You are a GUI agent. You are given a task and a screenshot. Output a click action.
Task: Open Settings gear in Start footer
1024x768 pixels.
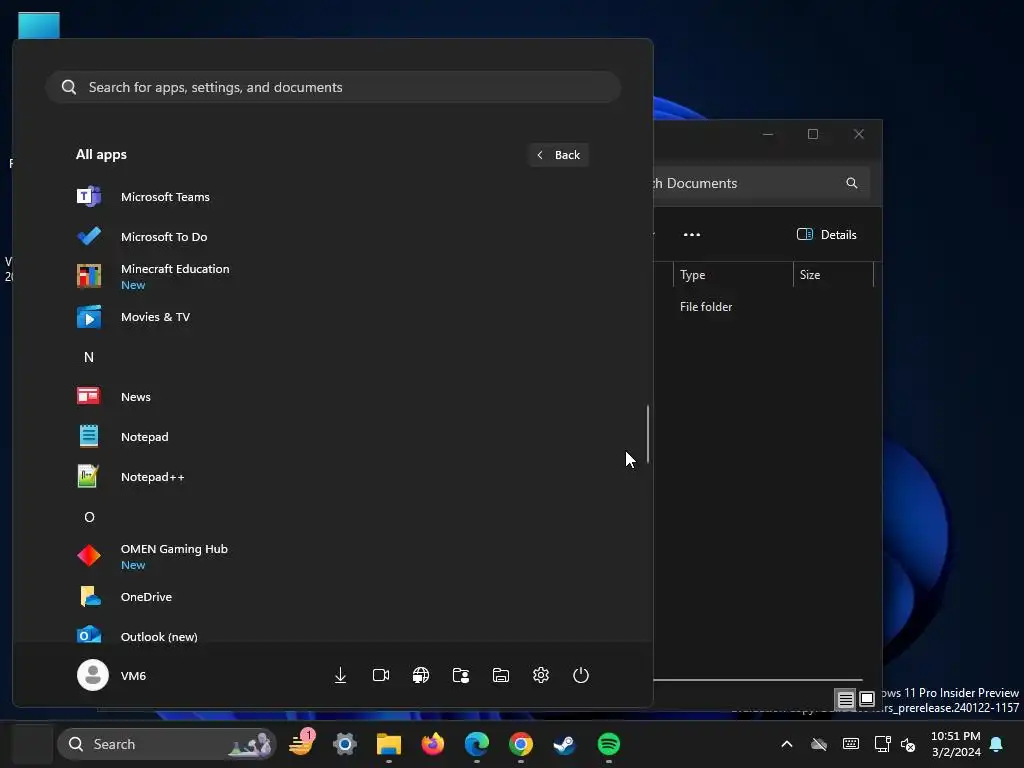pos(541,675)
